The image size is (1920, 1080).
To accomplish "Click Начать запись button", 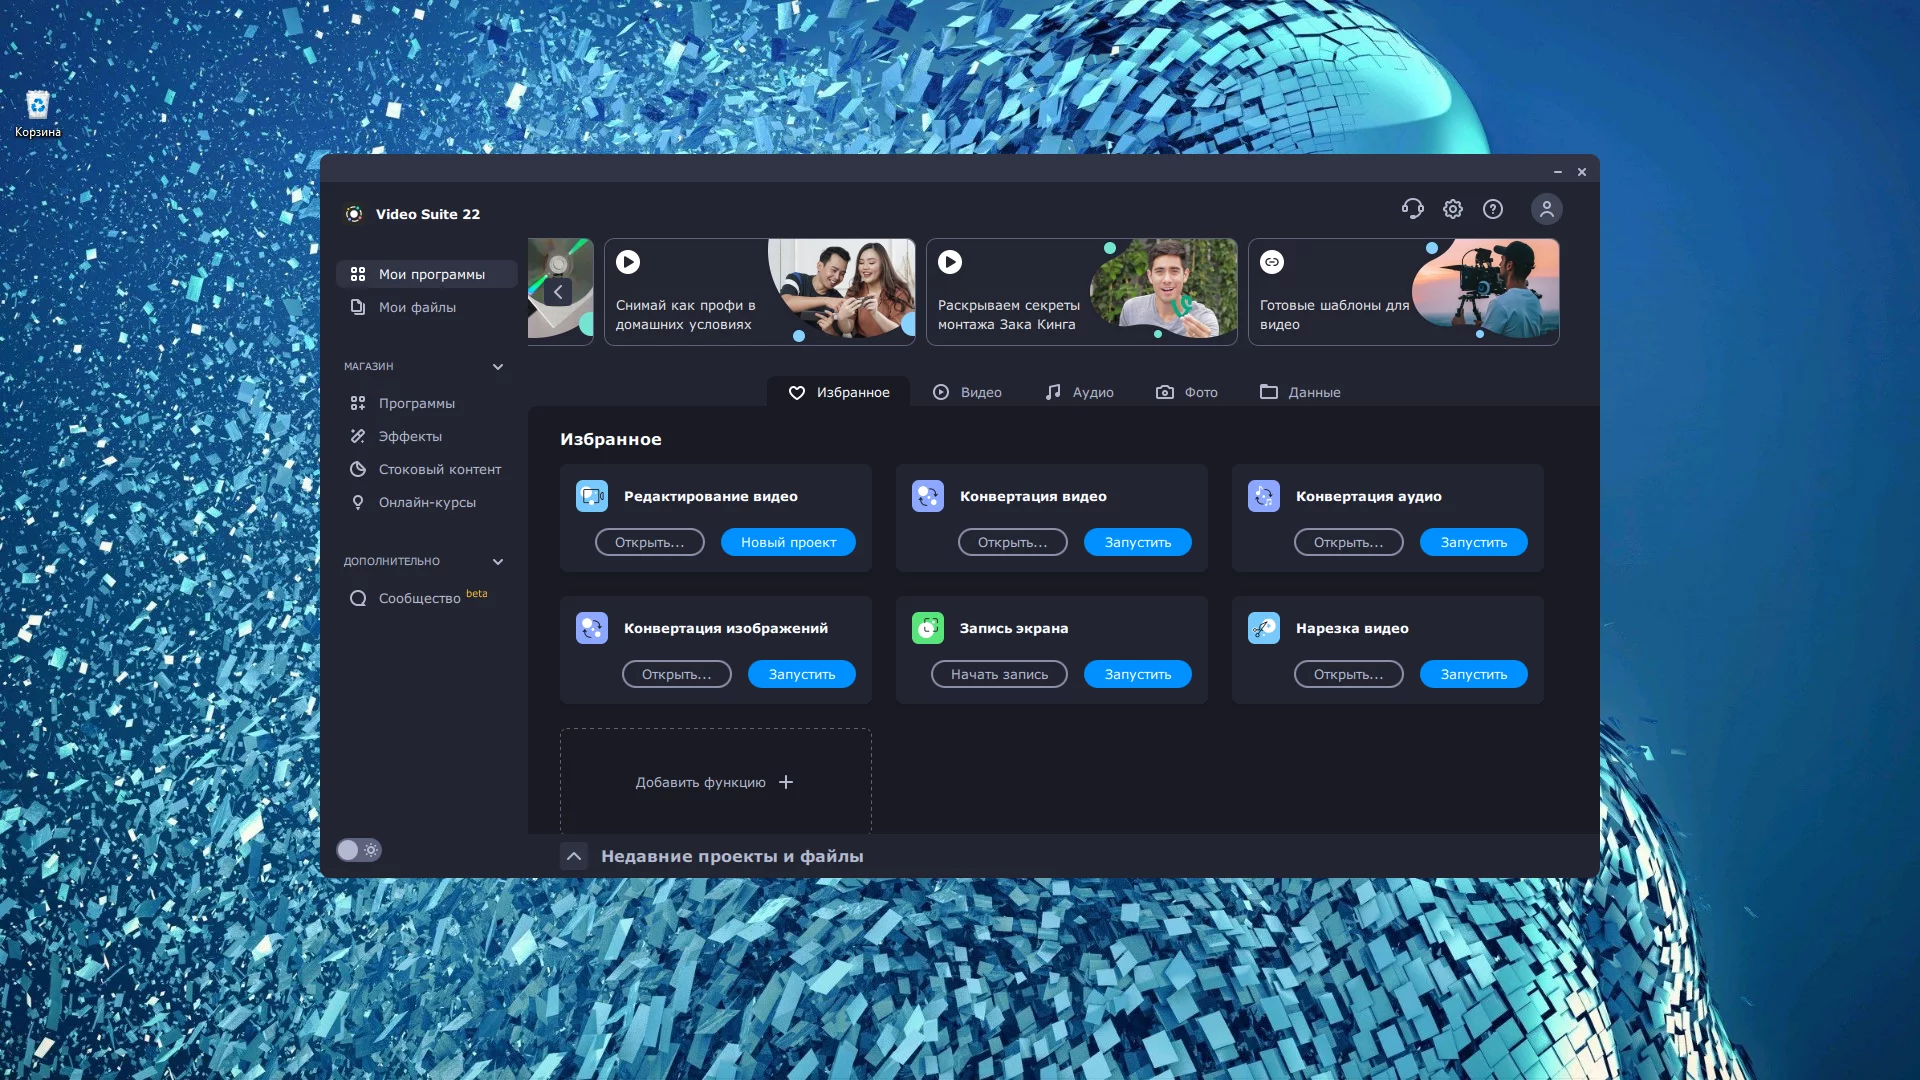I will coord(1000,674).
